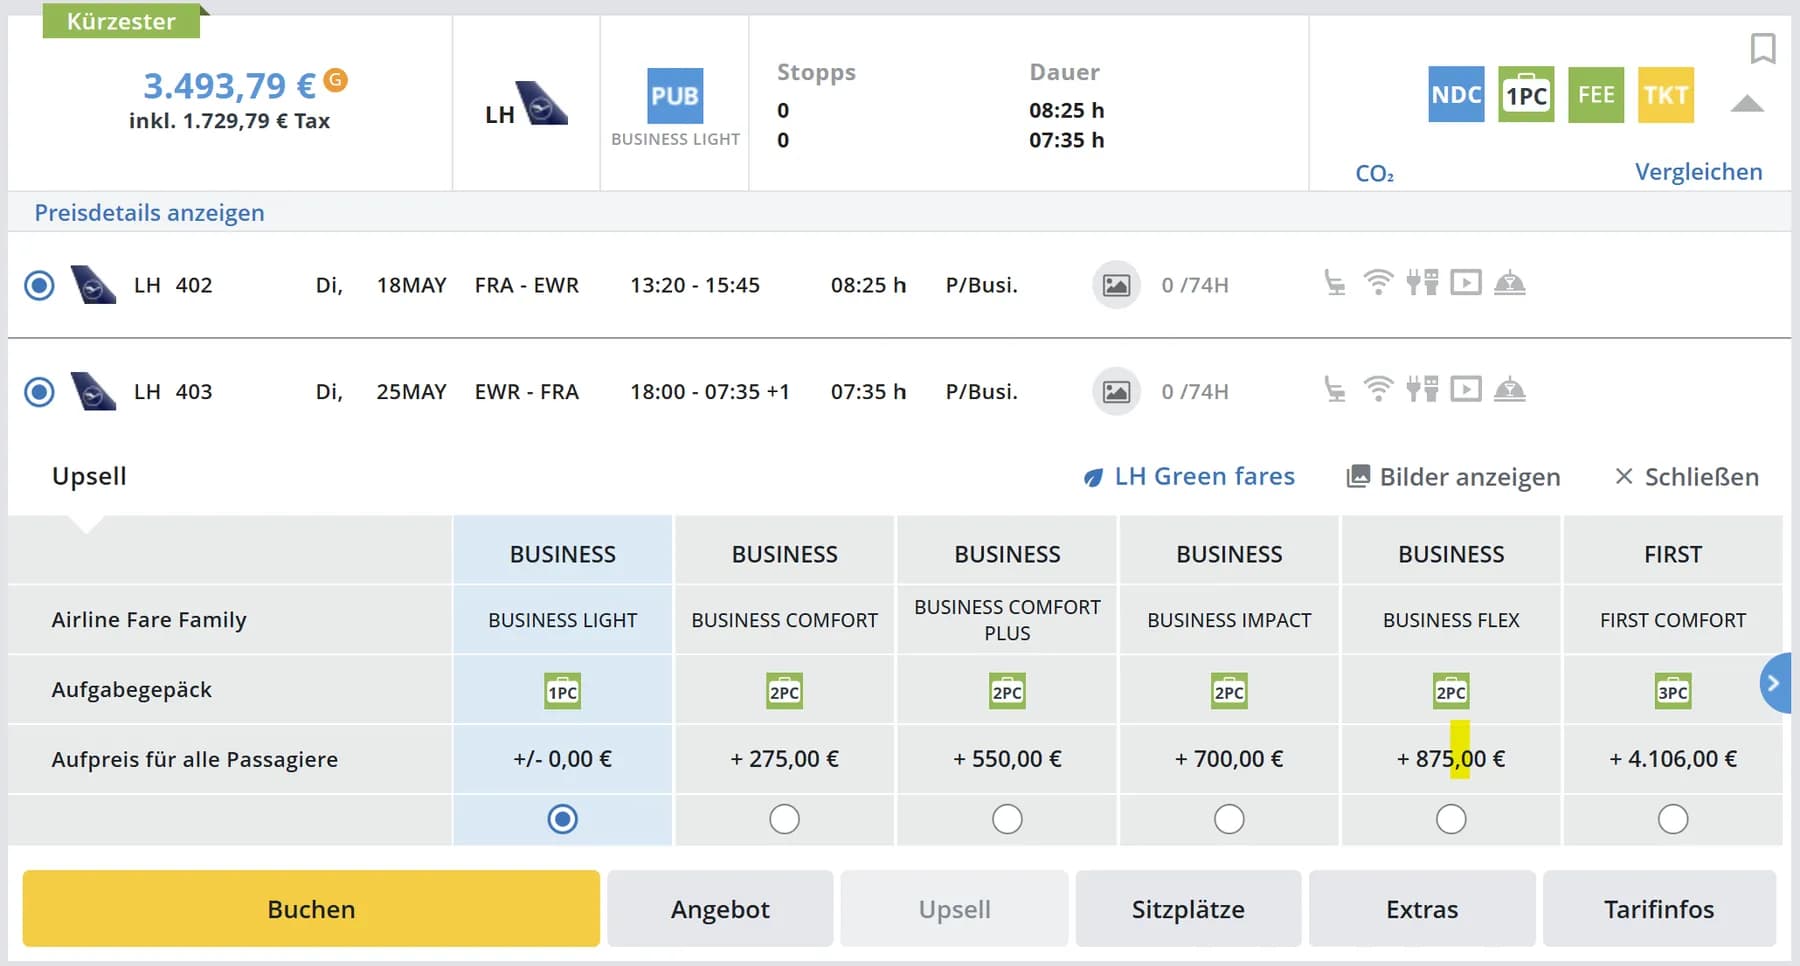Click 2PC baggage icon under Business Flex
Image resolution: width=1800 pixels, height=966 pixels.
(x=1451, y=691)
